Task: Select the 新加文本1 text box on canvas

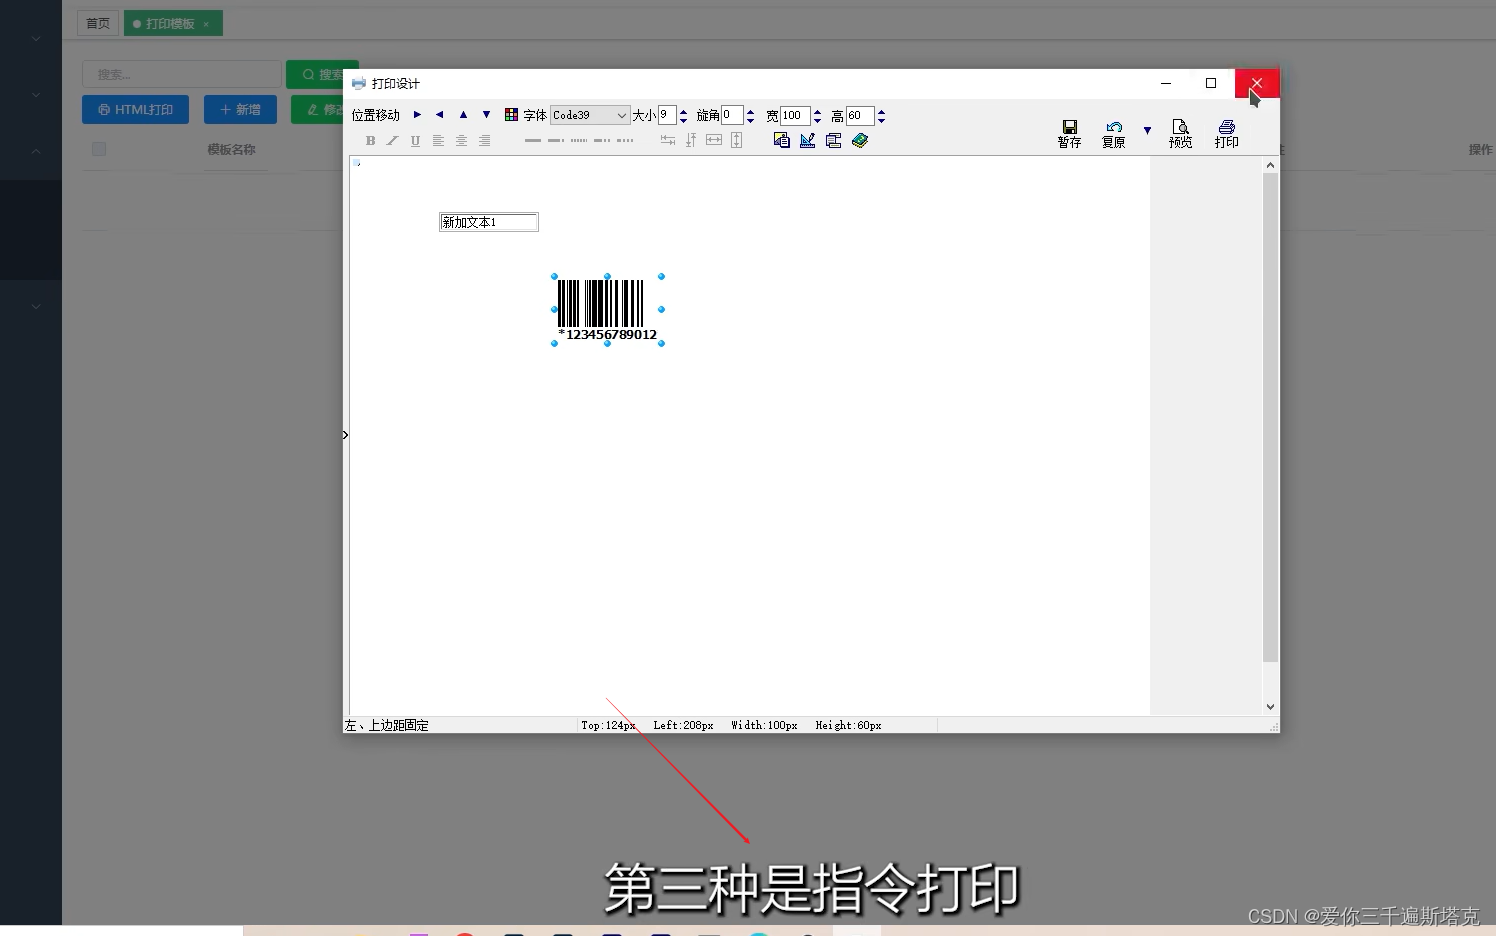Action: coord(489,222)
